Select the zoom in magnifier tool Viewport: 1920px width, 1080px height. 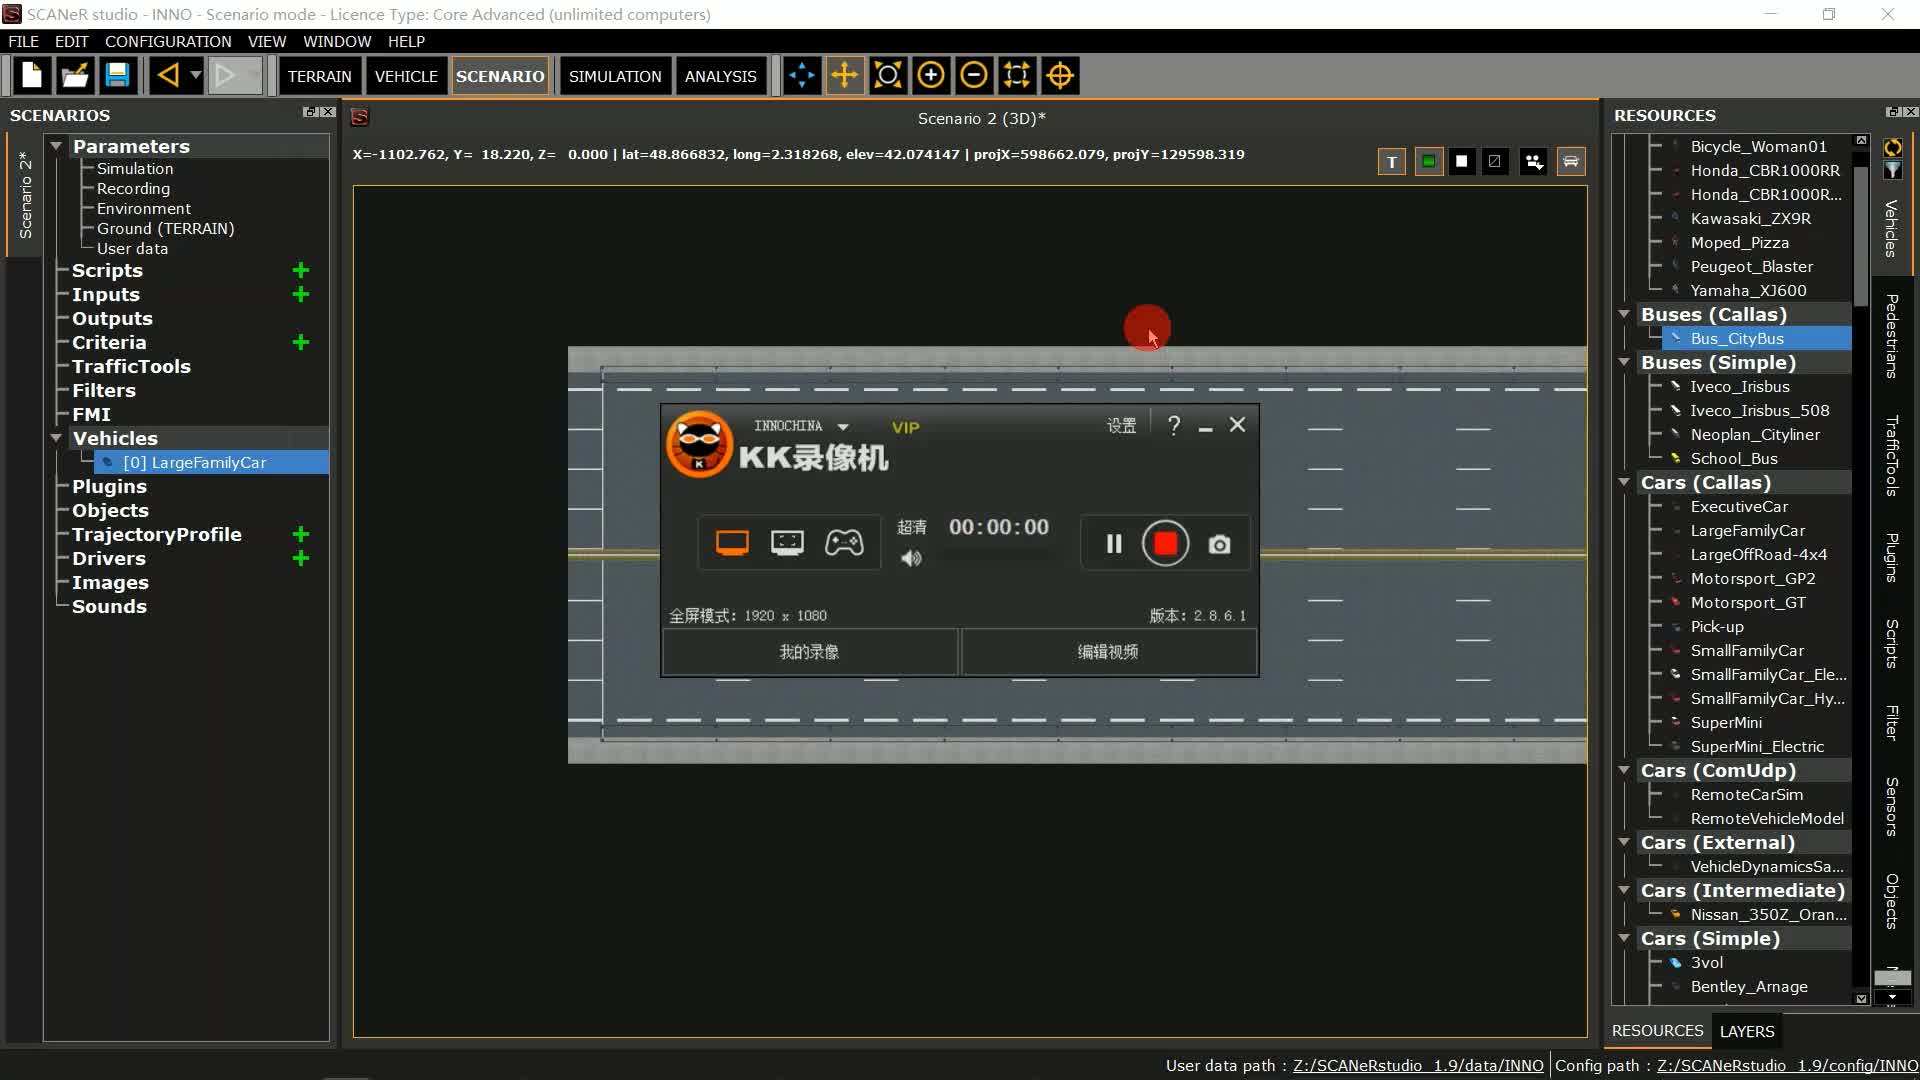pos(930,75)
